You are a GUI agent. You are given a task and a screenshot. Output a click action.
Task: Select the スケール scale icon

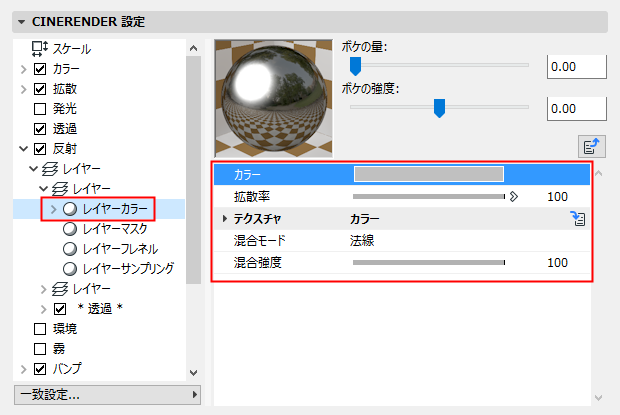(x=40, y=49)
